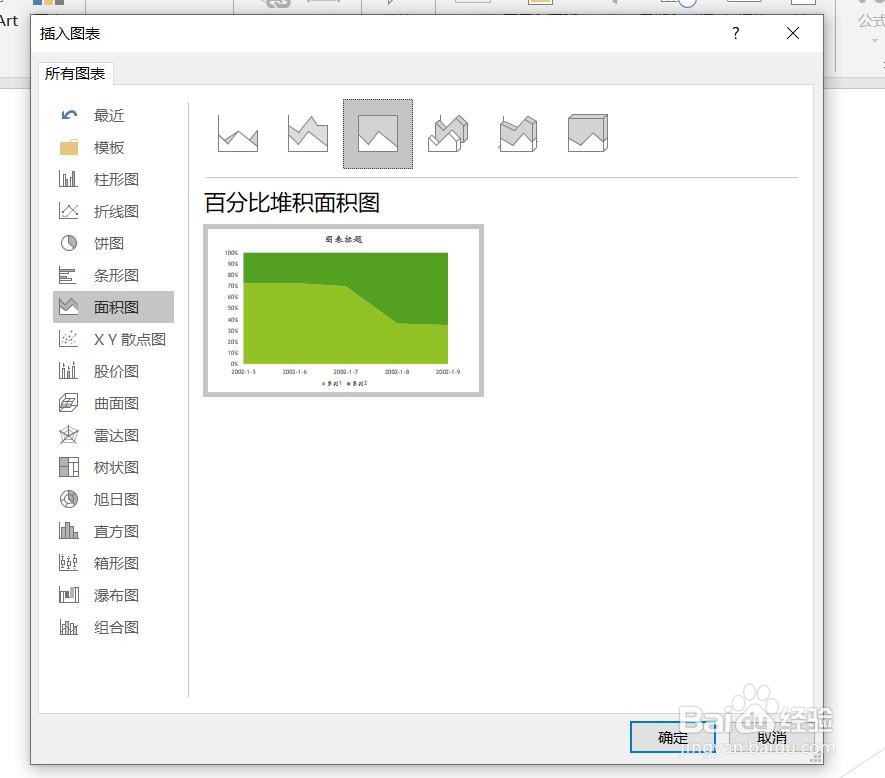Click the dialog help question mark

pos(735,33)
